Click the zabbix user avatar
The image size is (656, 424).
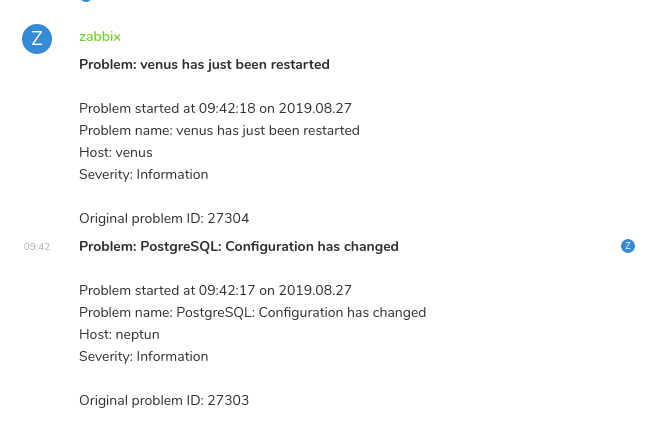click(37, 39)
